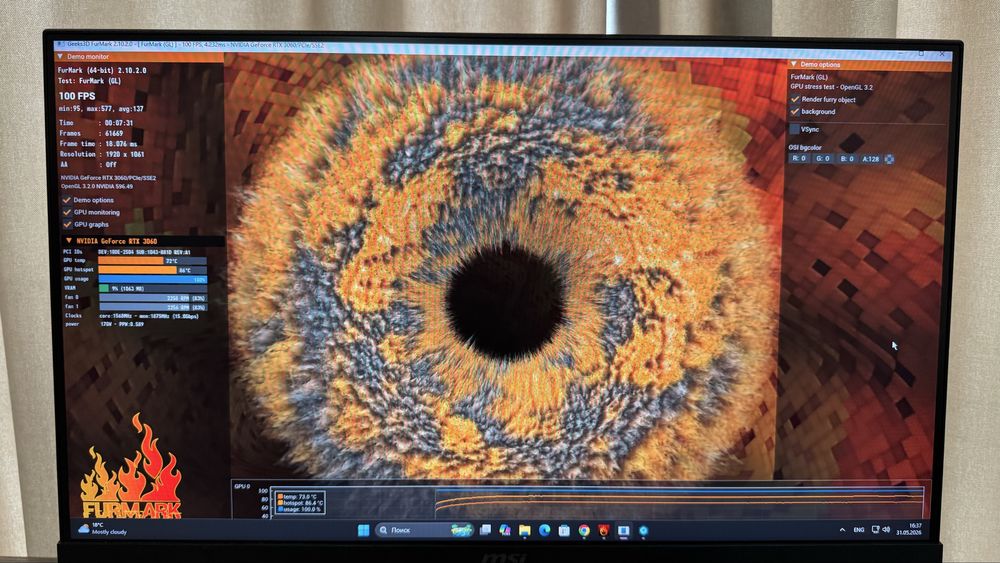Image resolution: width=1000 pixels, height=563 pixels.
Task: Uncheck the GPU graphs checkbox
Action: click(67, 224)
